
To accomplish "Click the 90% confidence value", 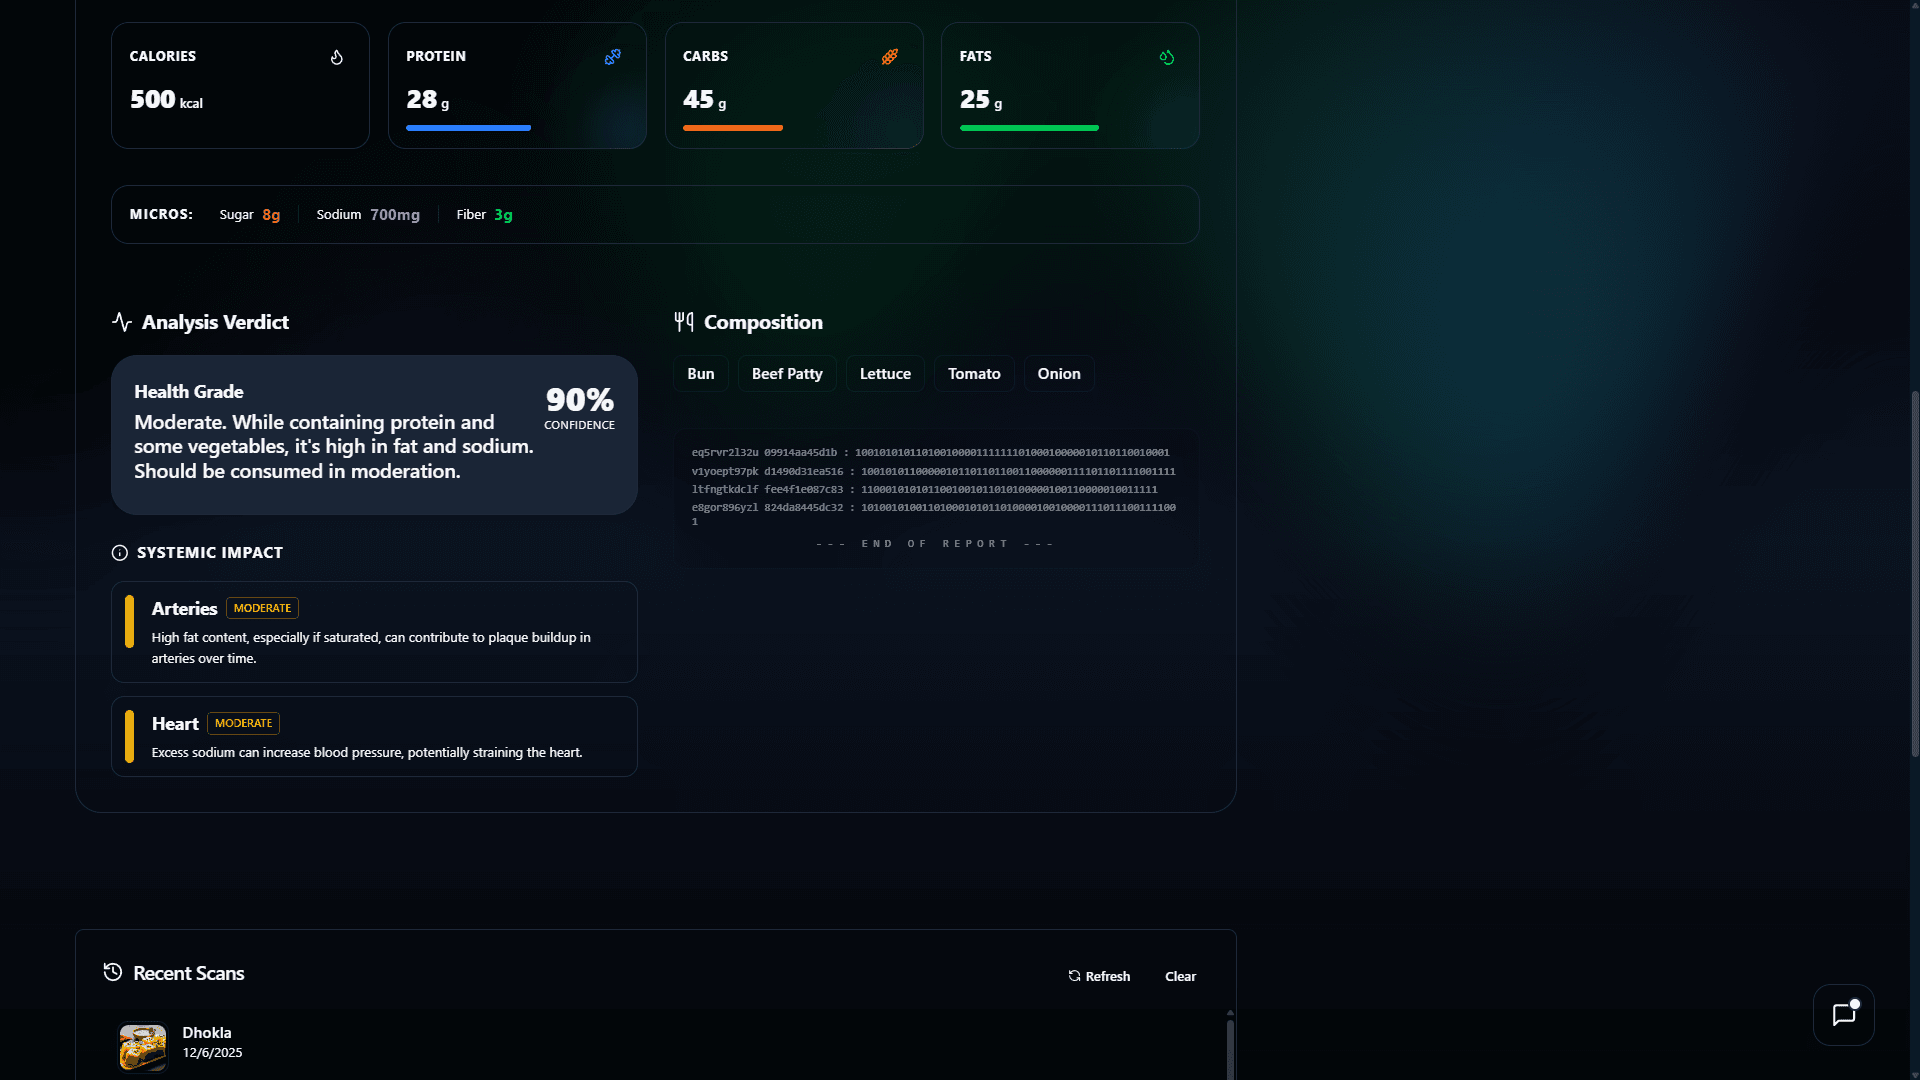I will pos(580,400).
